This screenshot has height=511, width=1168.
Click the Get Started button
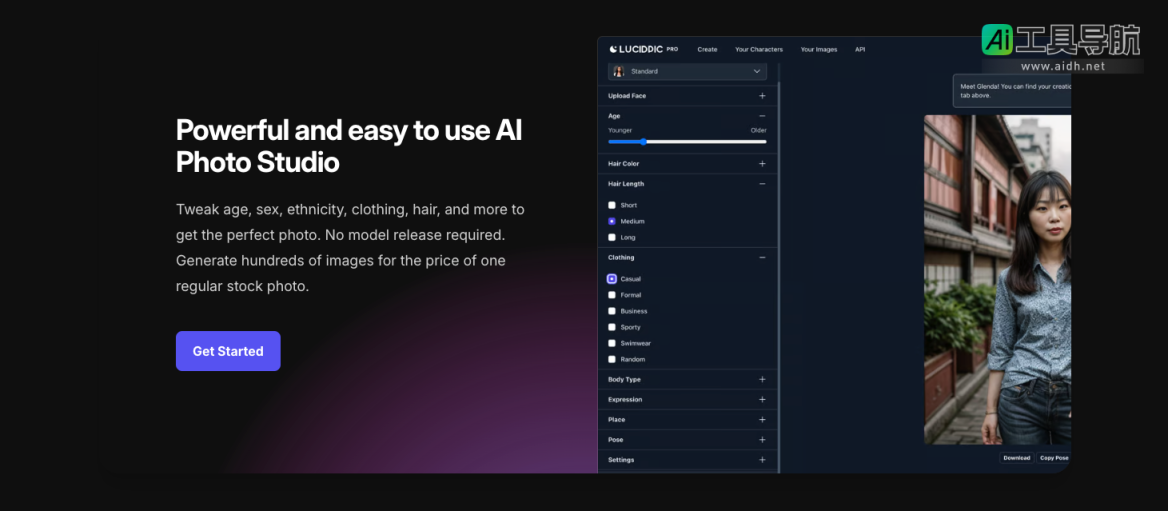(228, 351)
